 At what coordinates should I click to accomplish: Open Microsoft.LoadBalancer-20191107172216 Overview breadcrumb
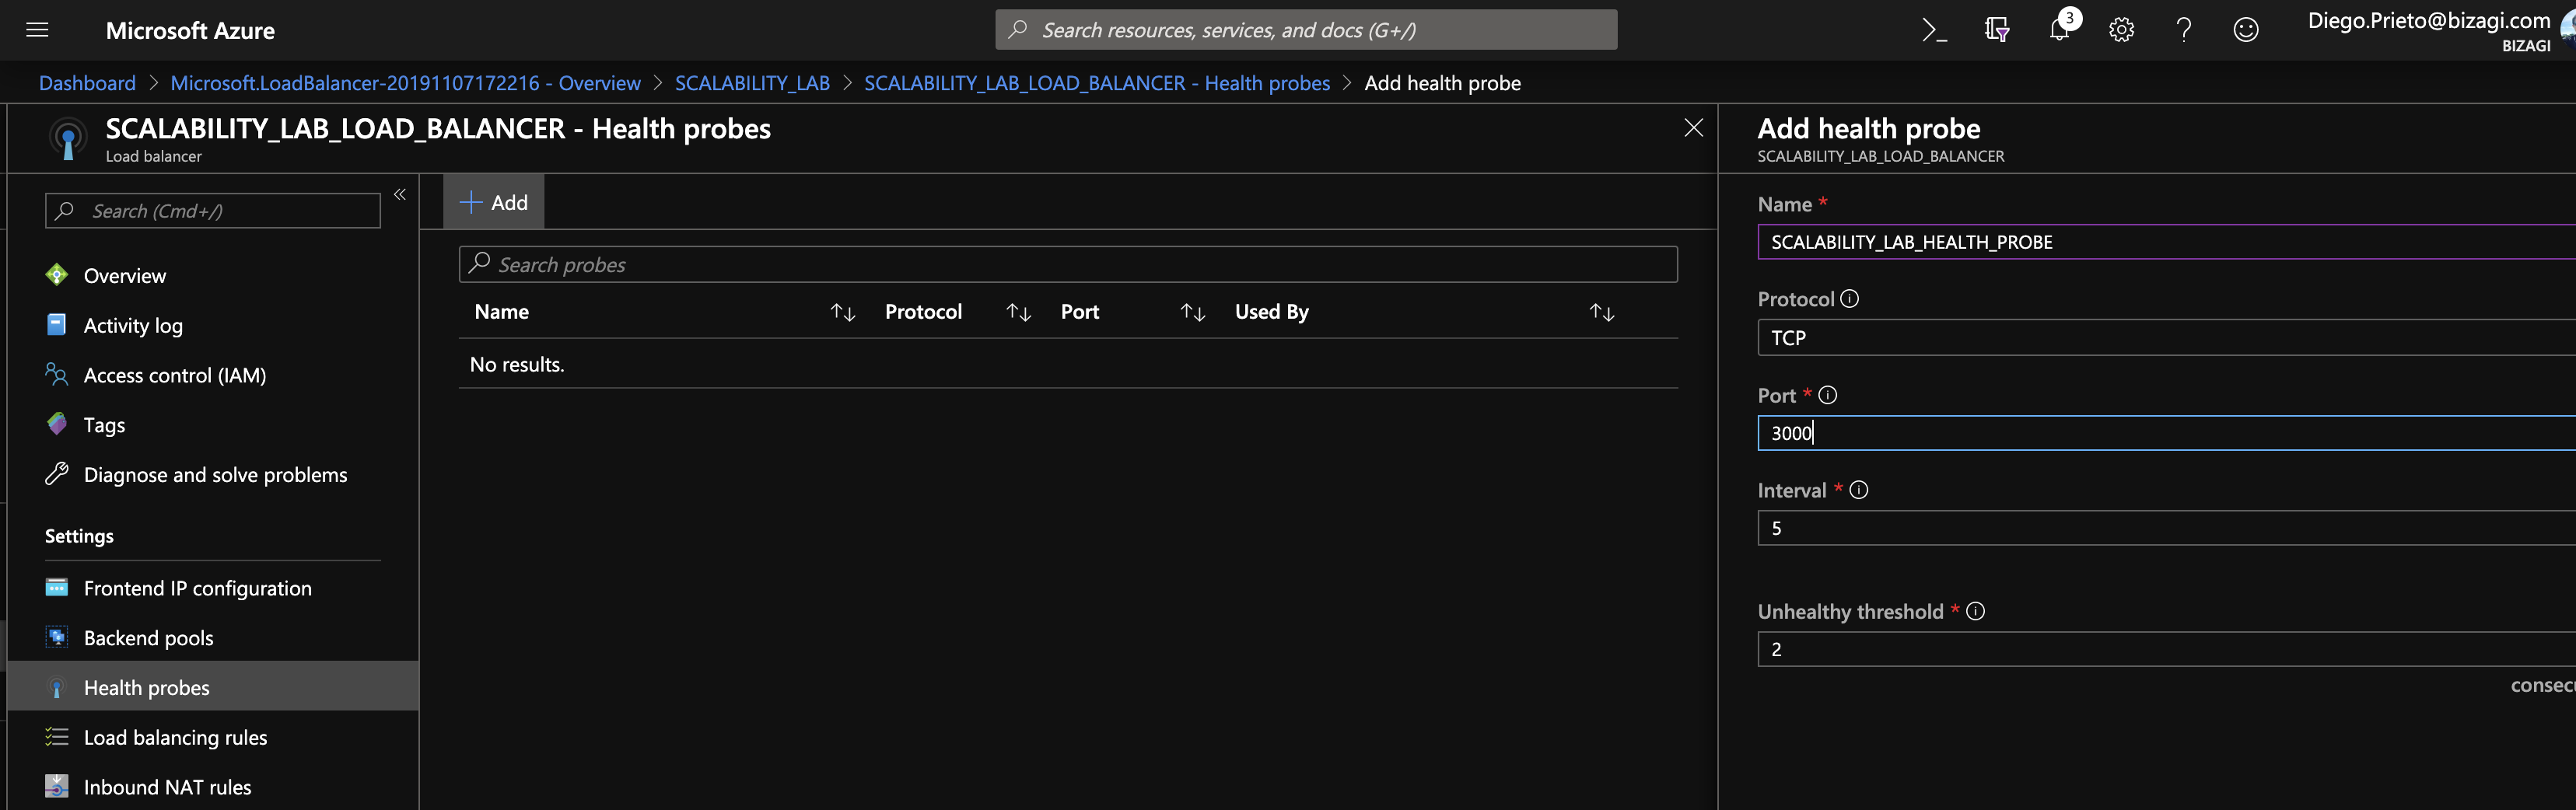coord(405,83)
